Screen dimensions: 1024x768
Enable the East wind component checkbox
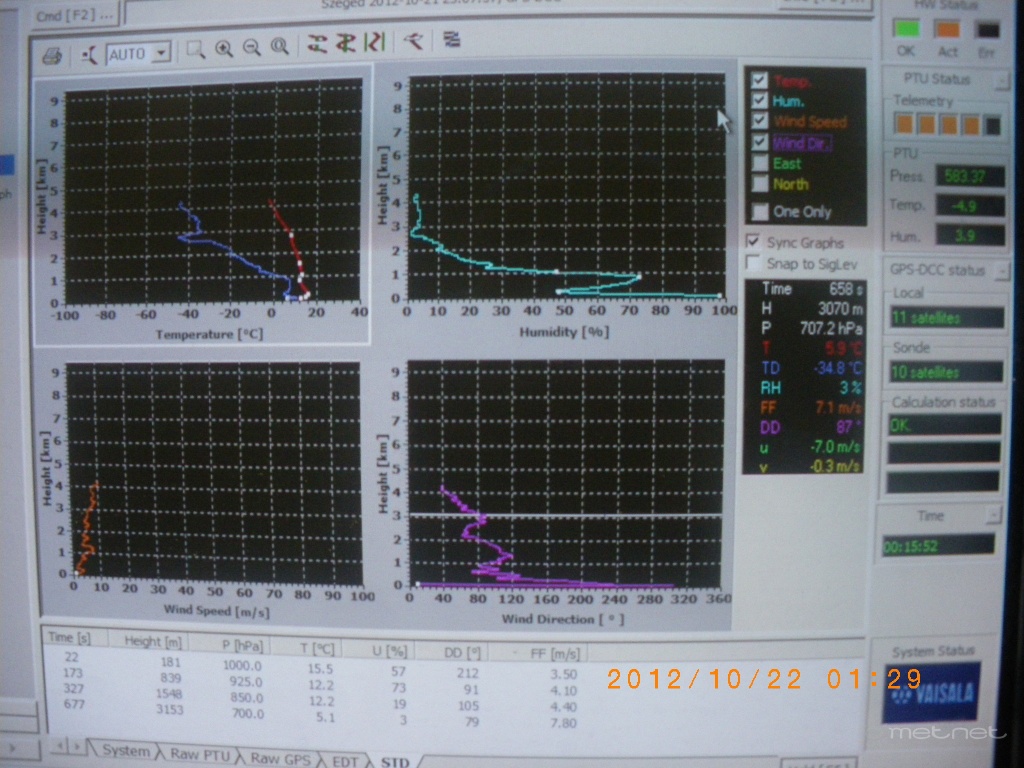pyautogui.click(x=760, y=163)
